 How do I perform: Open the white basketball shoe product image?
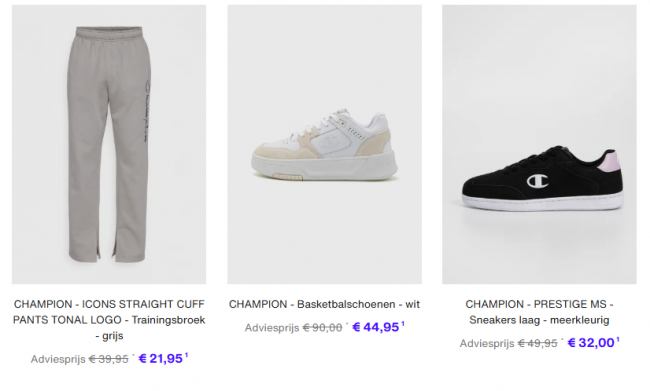324,144
